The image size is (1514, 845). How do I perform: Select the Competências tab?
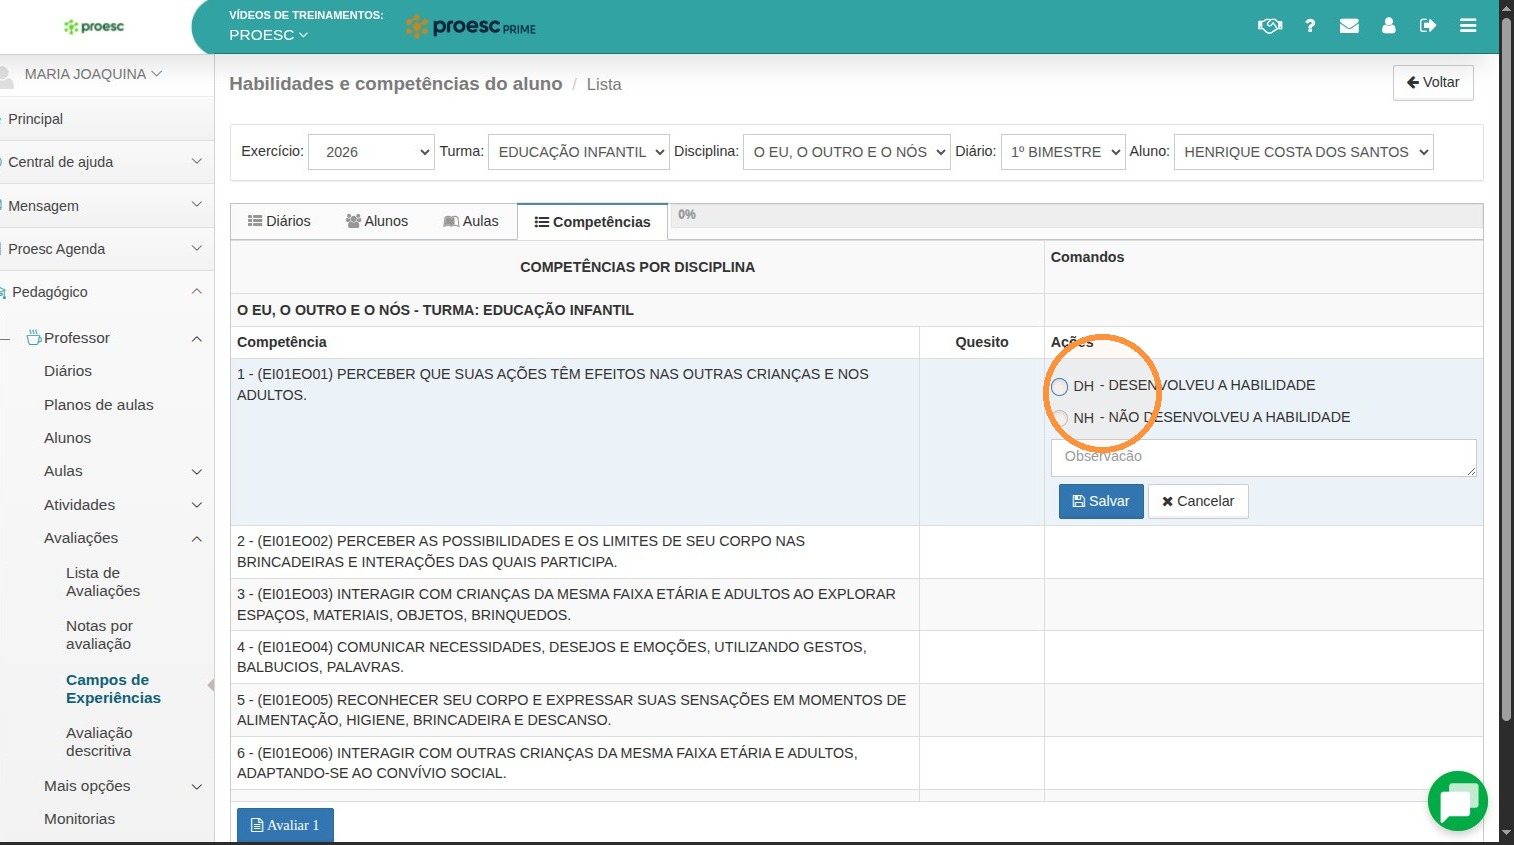tap(592, 222)
